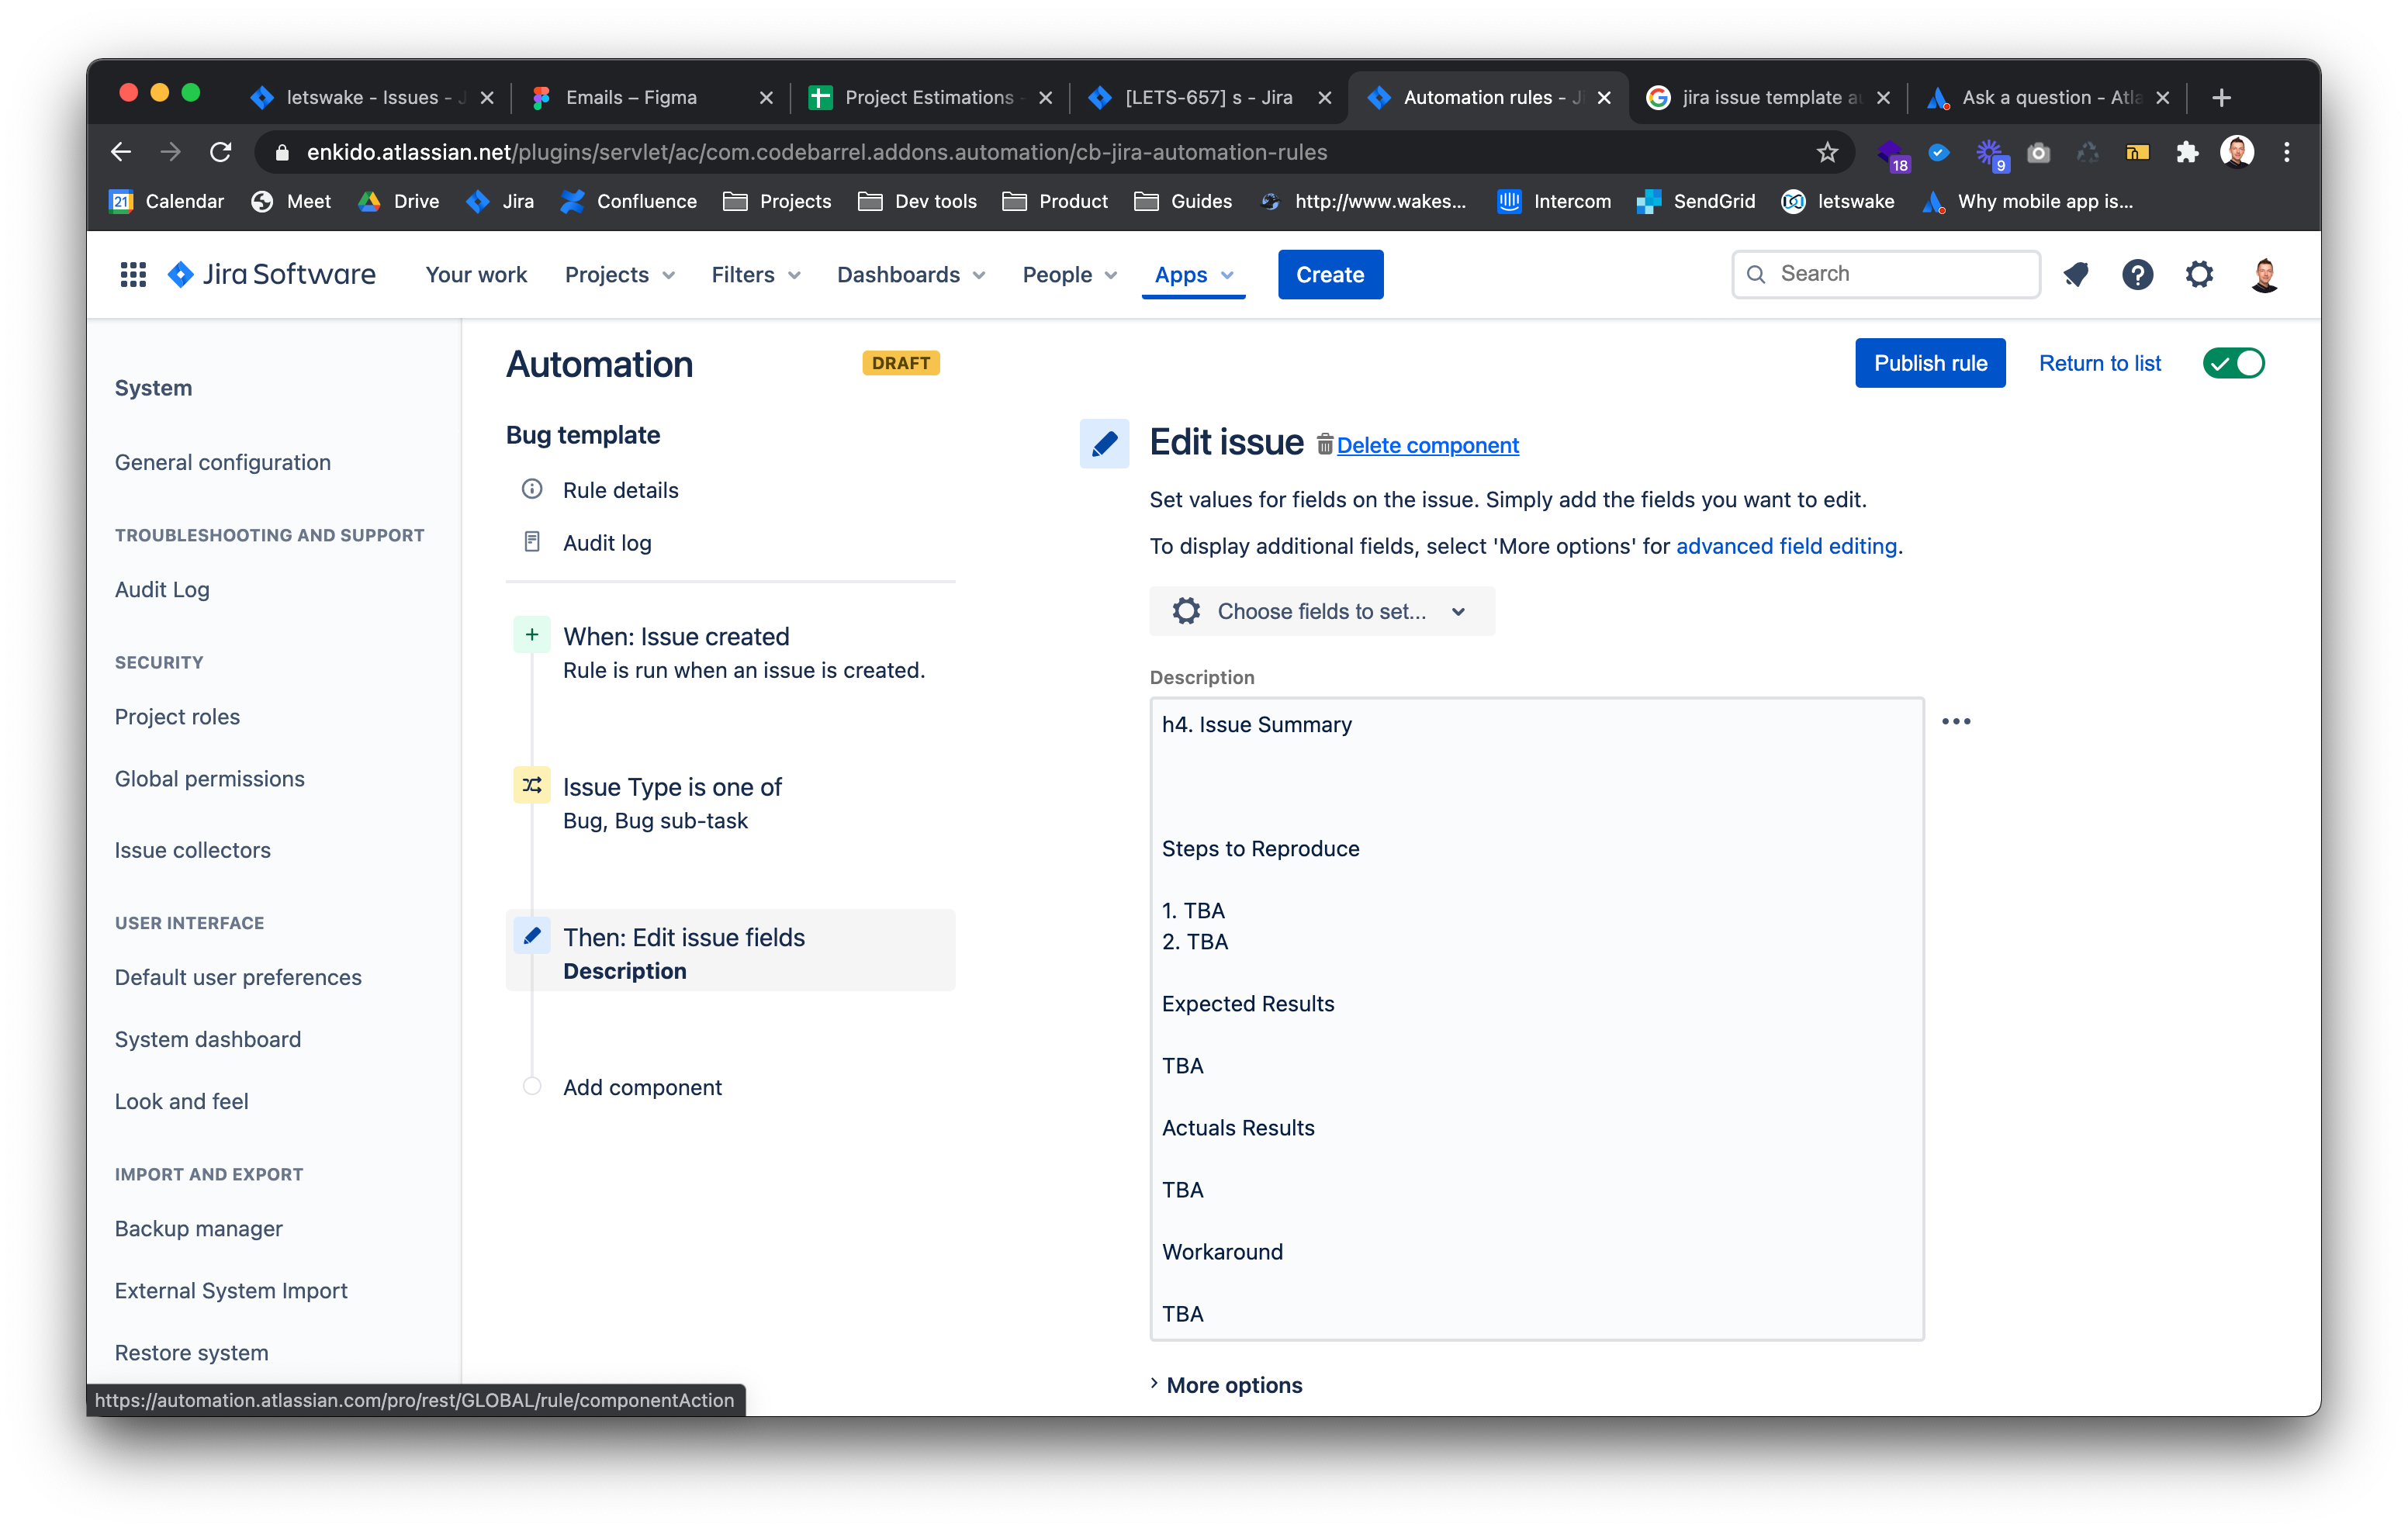Open Global permissions in the sidebar

point(209,778)
